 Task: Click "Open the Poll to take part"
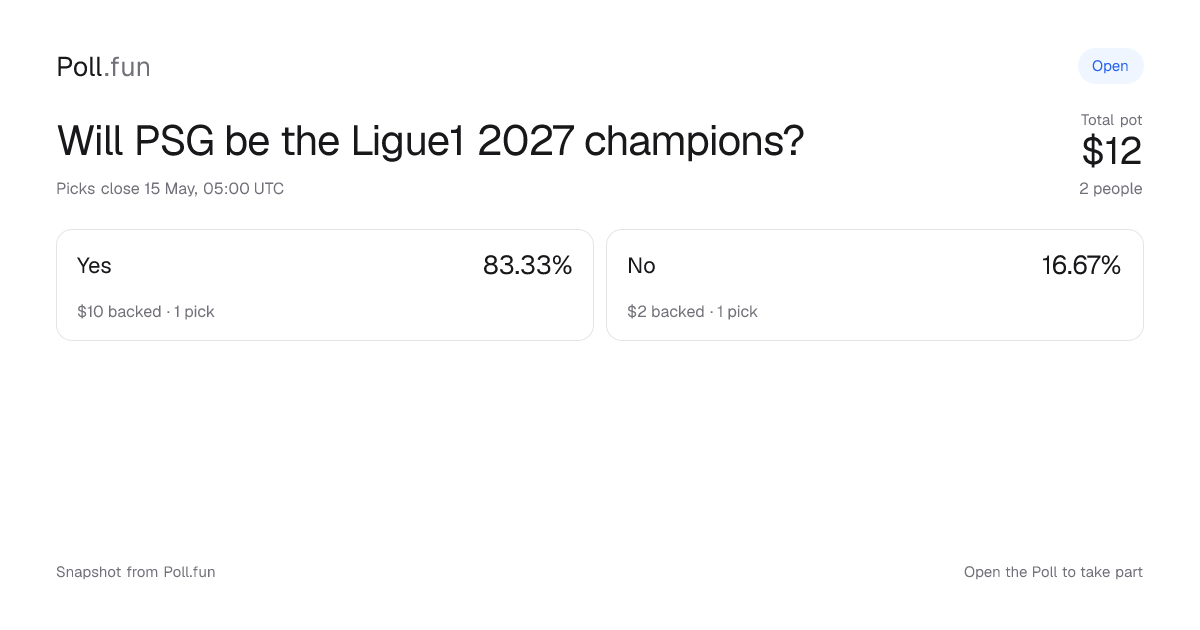pyautogui.click(x=1053, y=572)
